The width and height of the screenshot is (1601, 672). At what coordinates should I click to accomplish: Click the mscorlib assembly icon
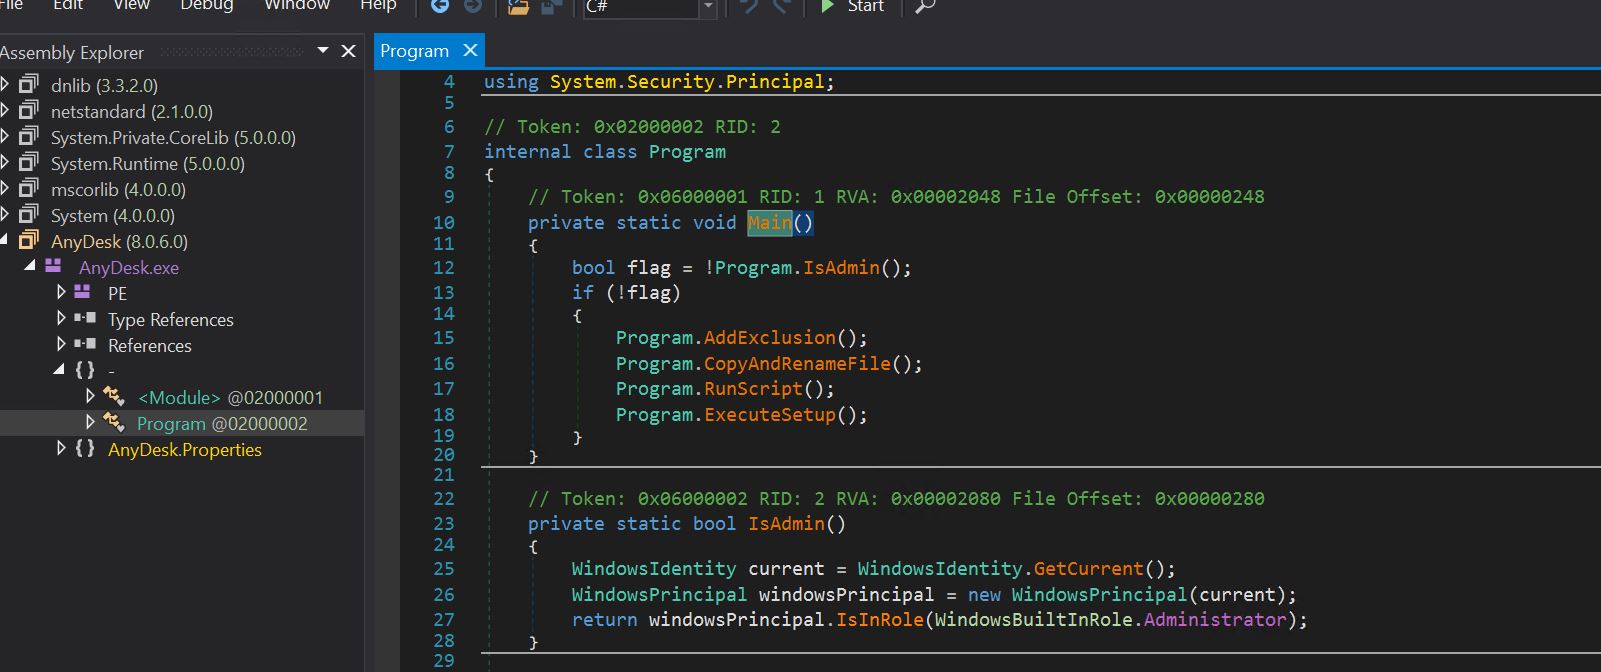[x=29, y=189]
